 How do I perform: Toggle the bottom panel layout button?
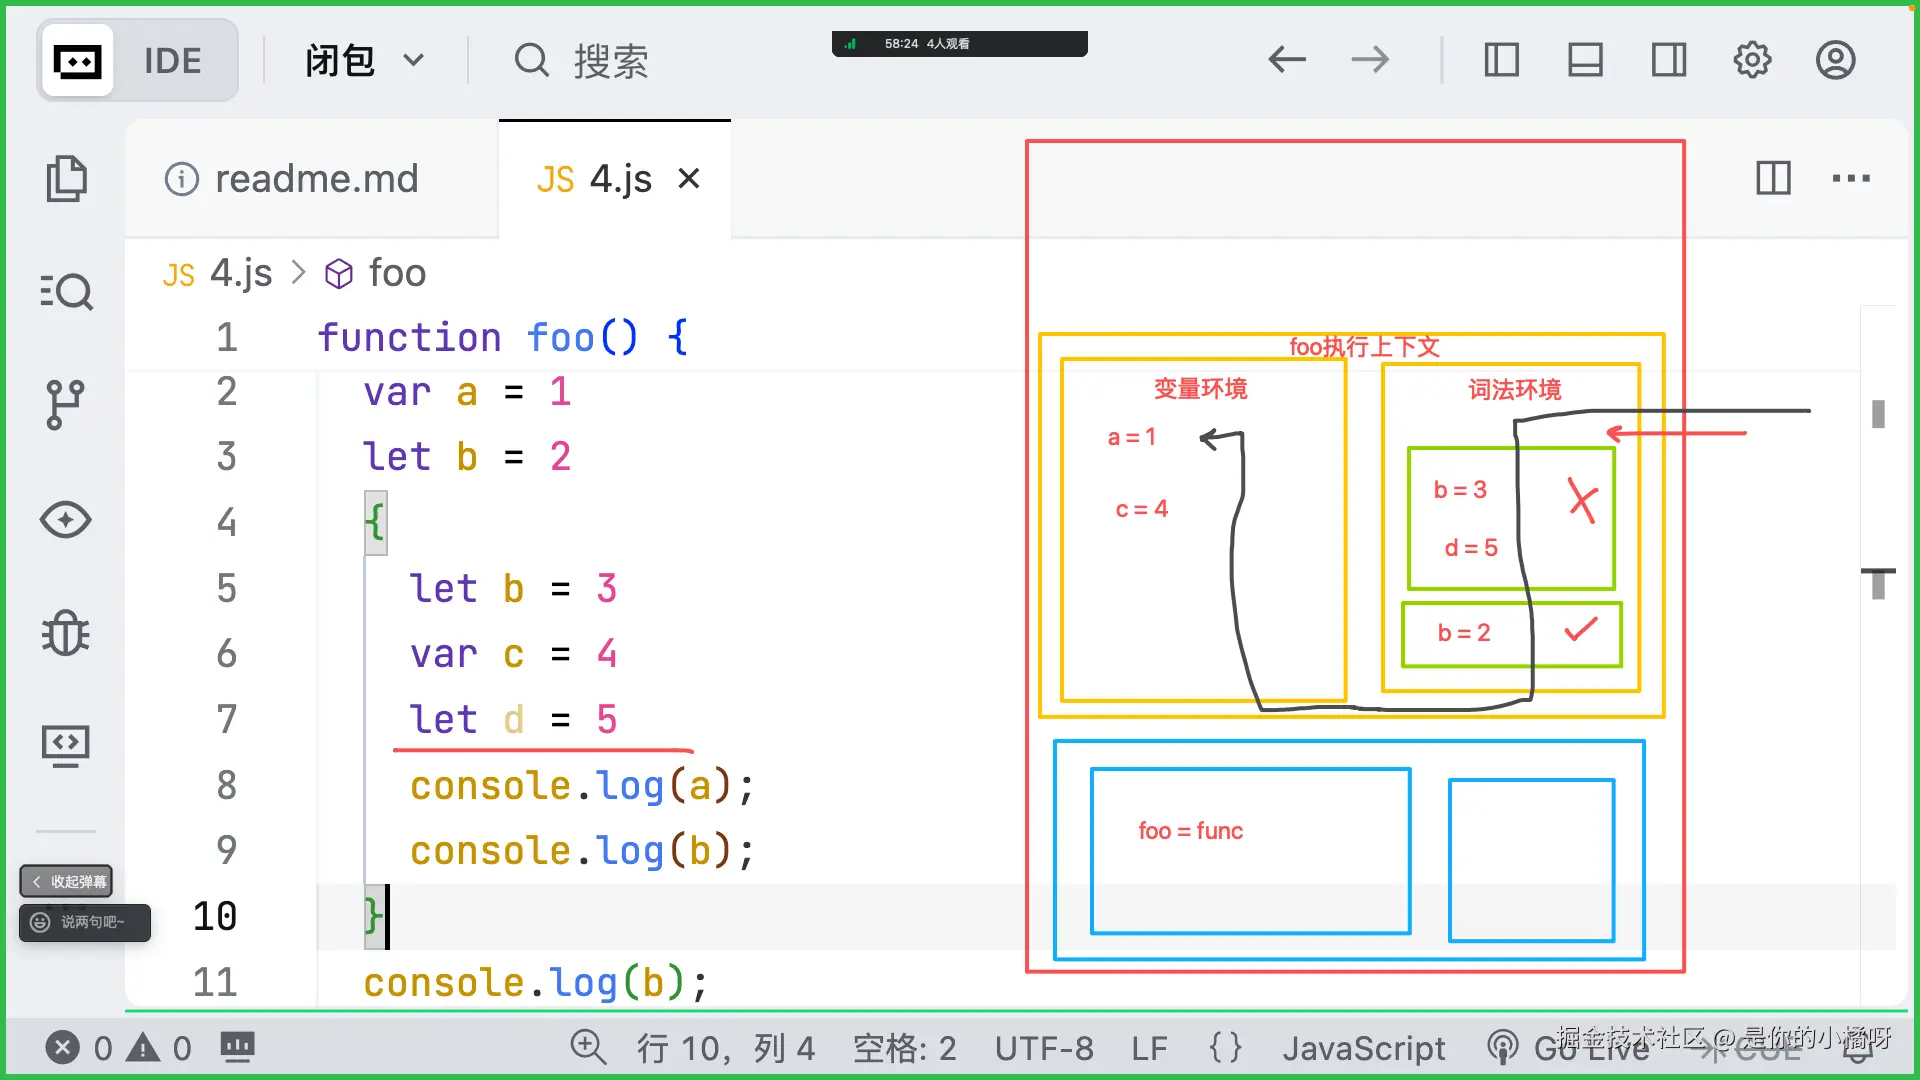[x=1585, y=61]
